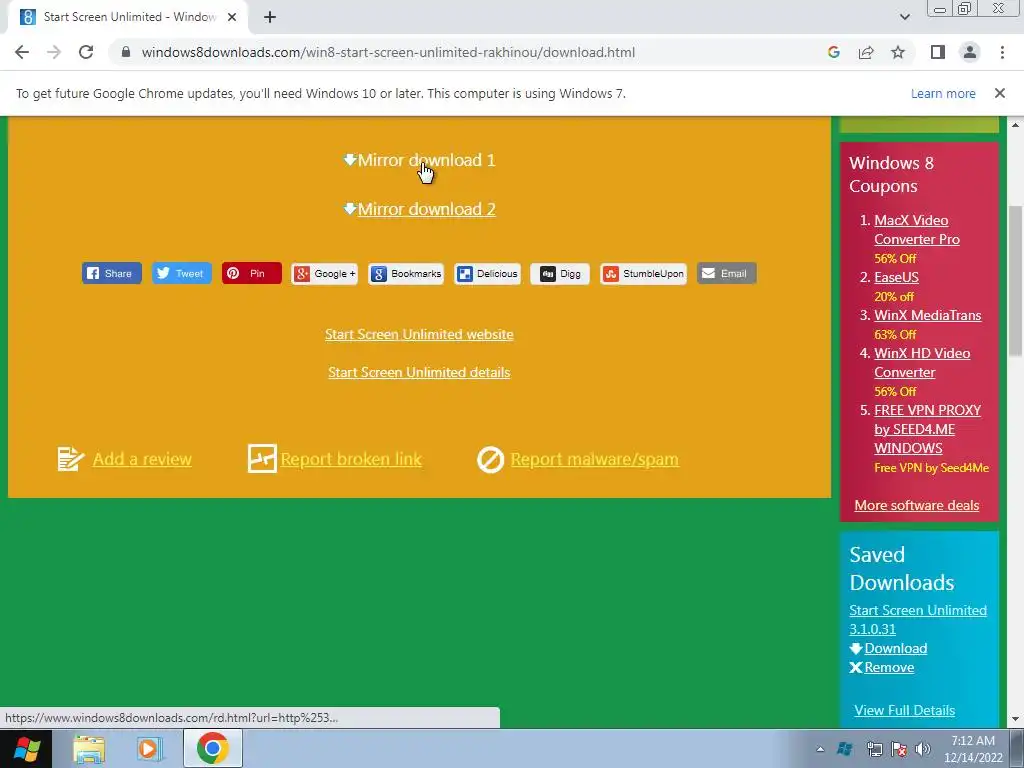This screenshot has width=1024, height=768.
Task: Click the blue Windows-flag tray icon
Action: tap(844, 749)
